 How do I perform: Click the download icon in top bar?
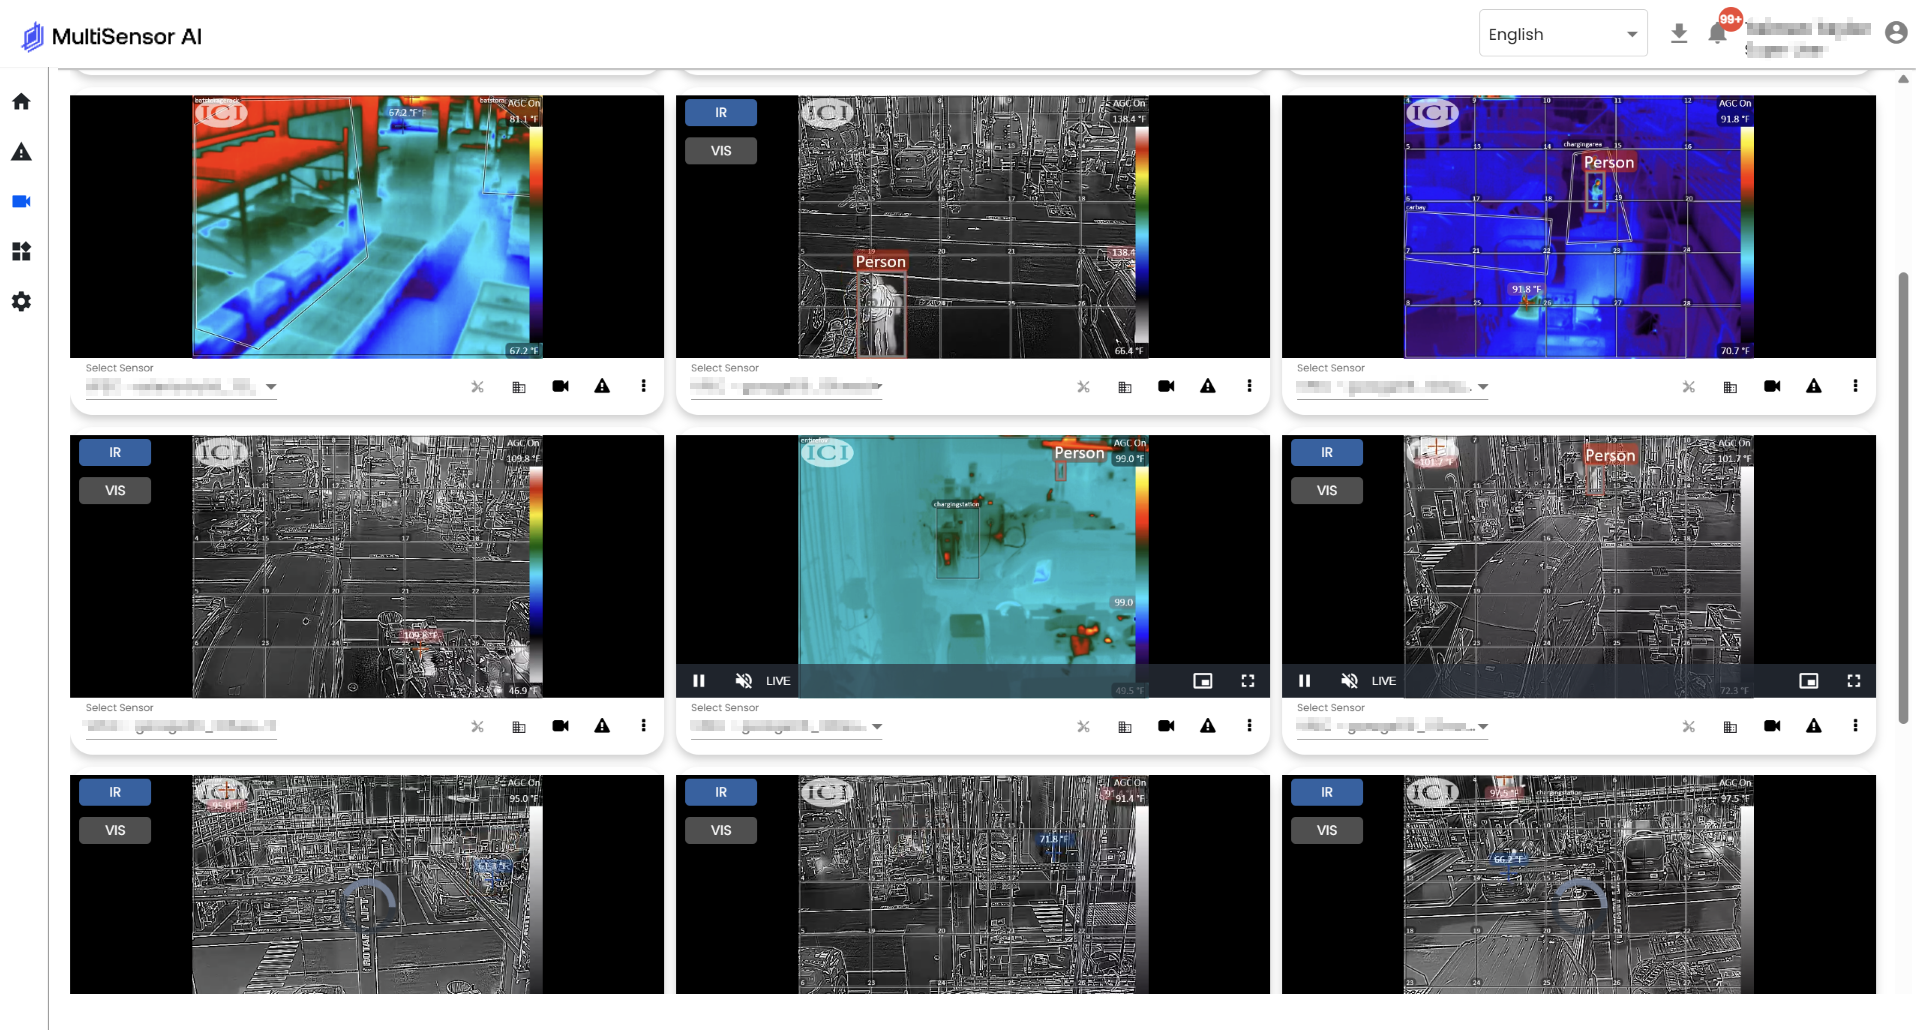point(1679,34)
